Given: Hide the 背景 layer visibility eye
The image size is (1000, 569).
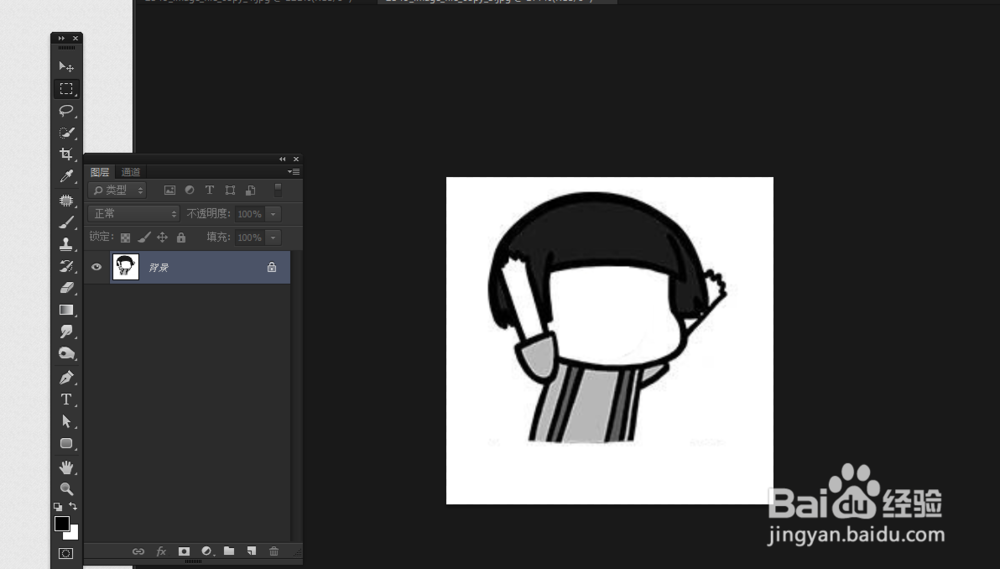Looking at the screenshot, I should coord(96,267).
